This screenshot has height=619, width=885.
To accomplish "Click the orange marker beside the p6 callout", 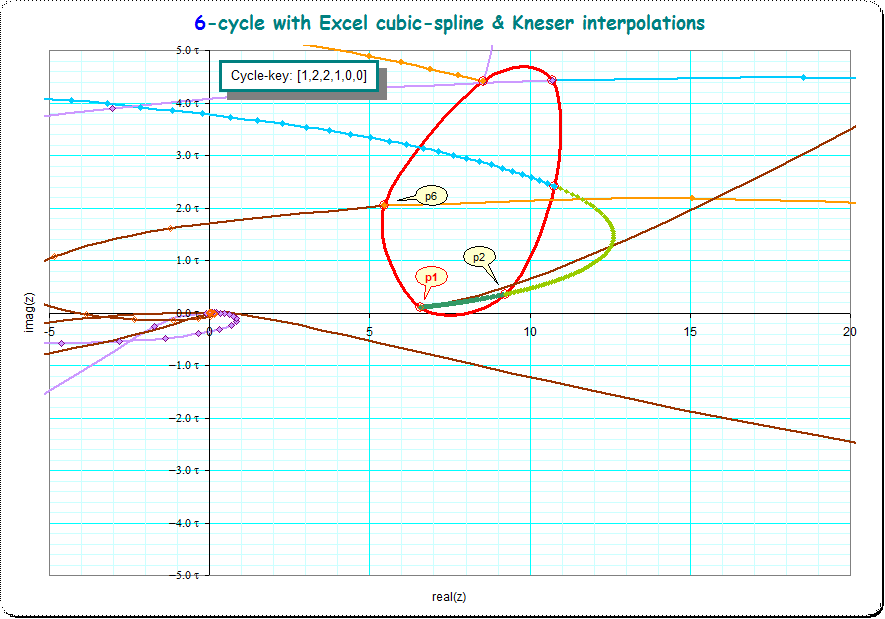I will pyautogui.click(x=384, y=205).
